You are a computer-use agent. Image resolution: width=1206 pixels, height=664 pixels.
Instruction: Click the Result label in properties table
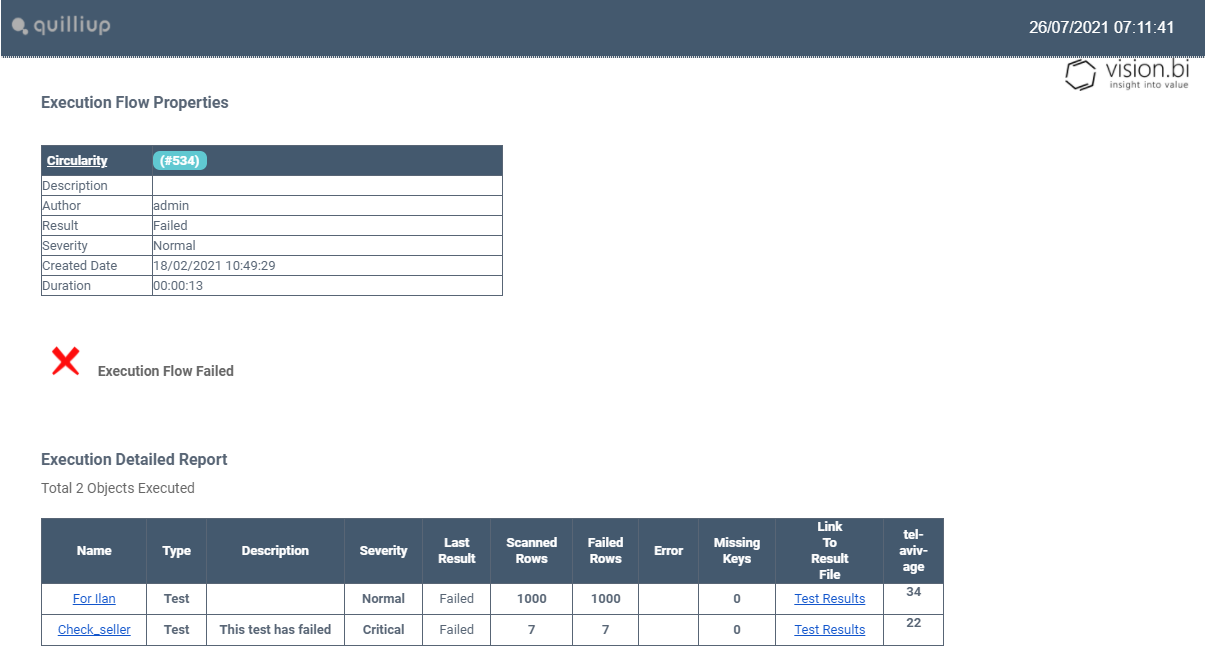coord(60,226)
